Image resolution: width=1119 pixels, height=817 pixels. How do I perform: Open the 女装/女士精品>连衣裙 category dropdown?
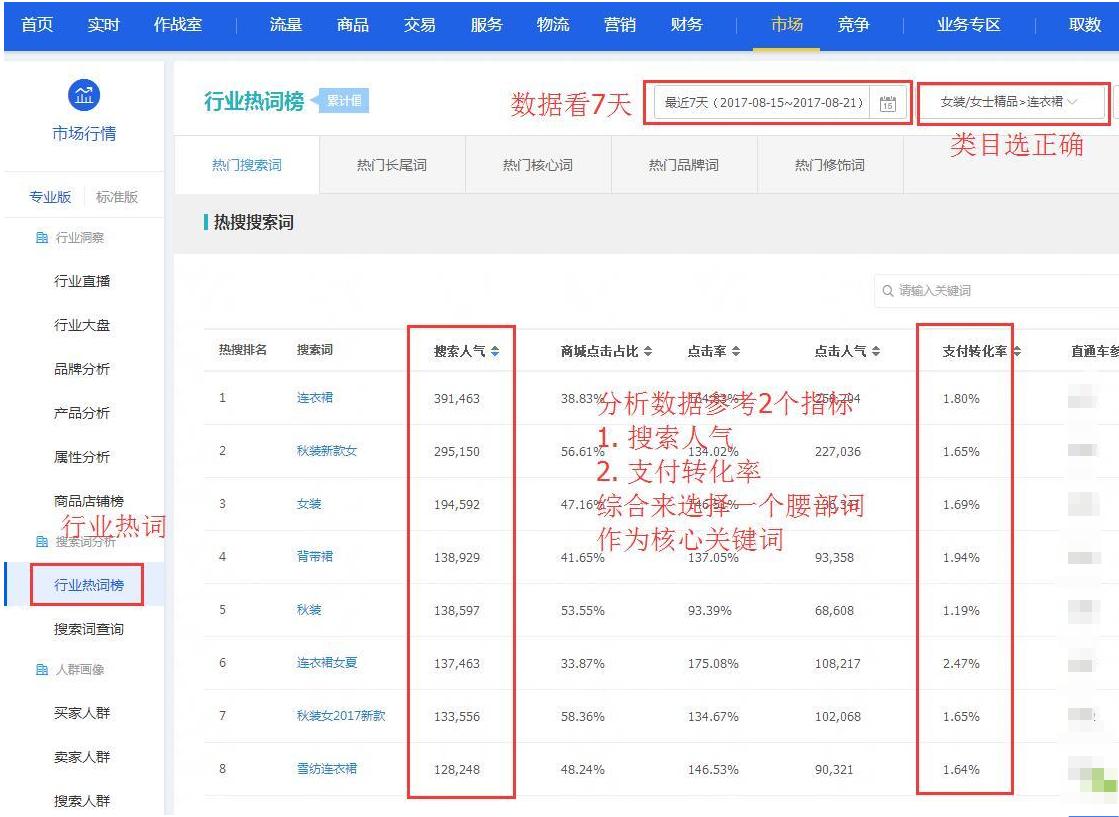1012,101
